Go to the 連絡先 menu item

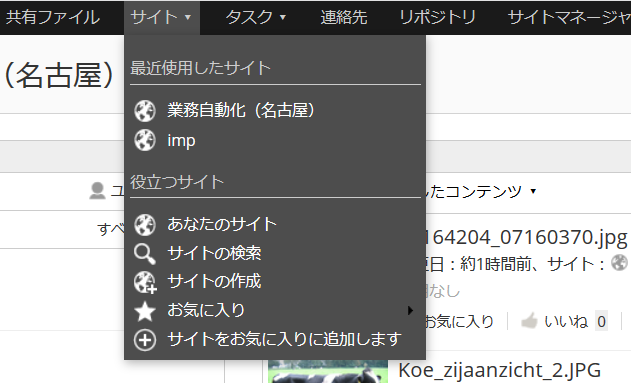point(344,17)
